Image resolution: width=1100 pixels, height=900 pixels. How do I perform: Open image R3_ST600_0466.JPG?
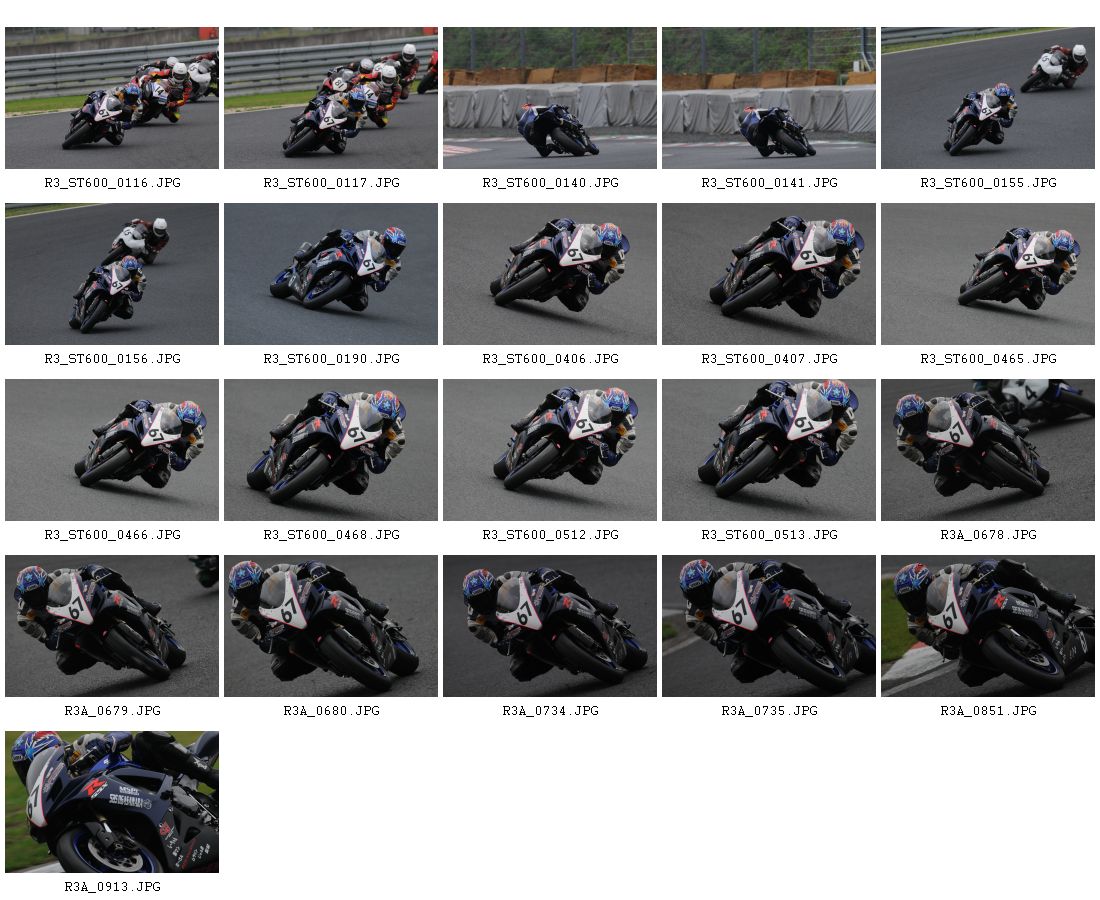pyautogui.click(x=112, y=450)
